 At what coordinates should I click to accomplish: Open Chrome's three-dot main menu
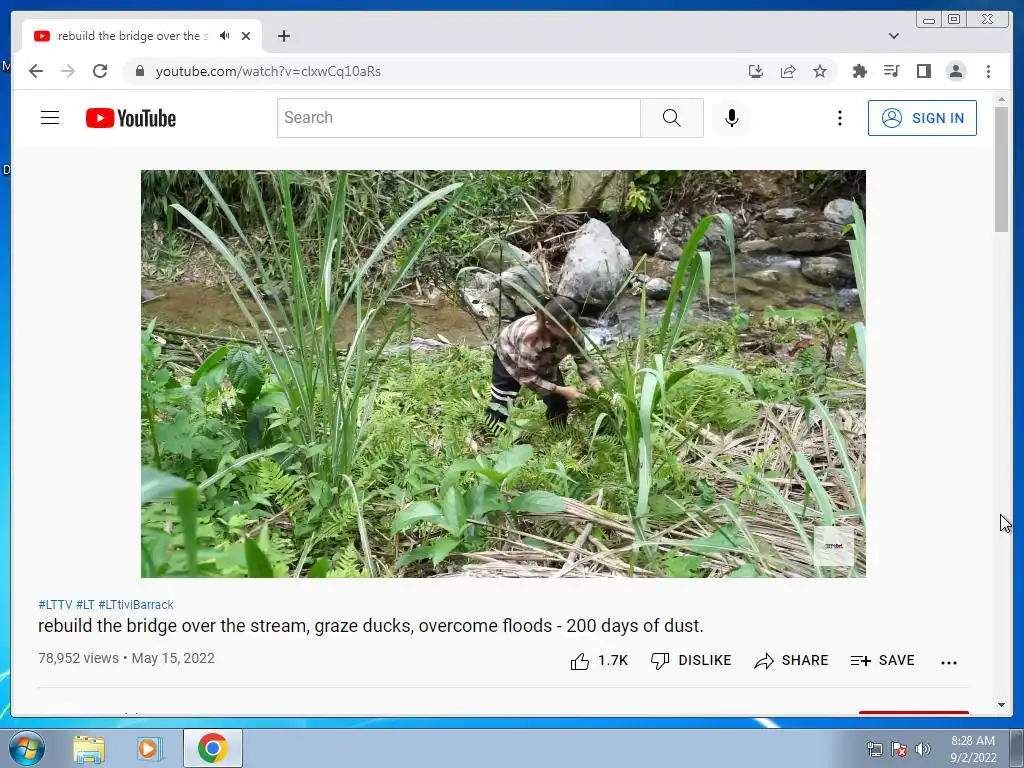[x=988, y=71]
